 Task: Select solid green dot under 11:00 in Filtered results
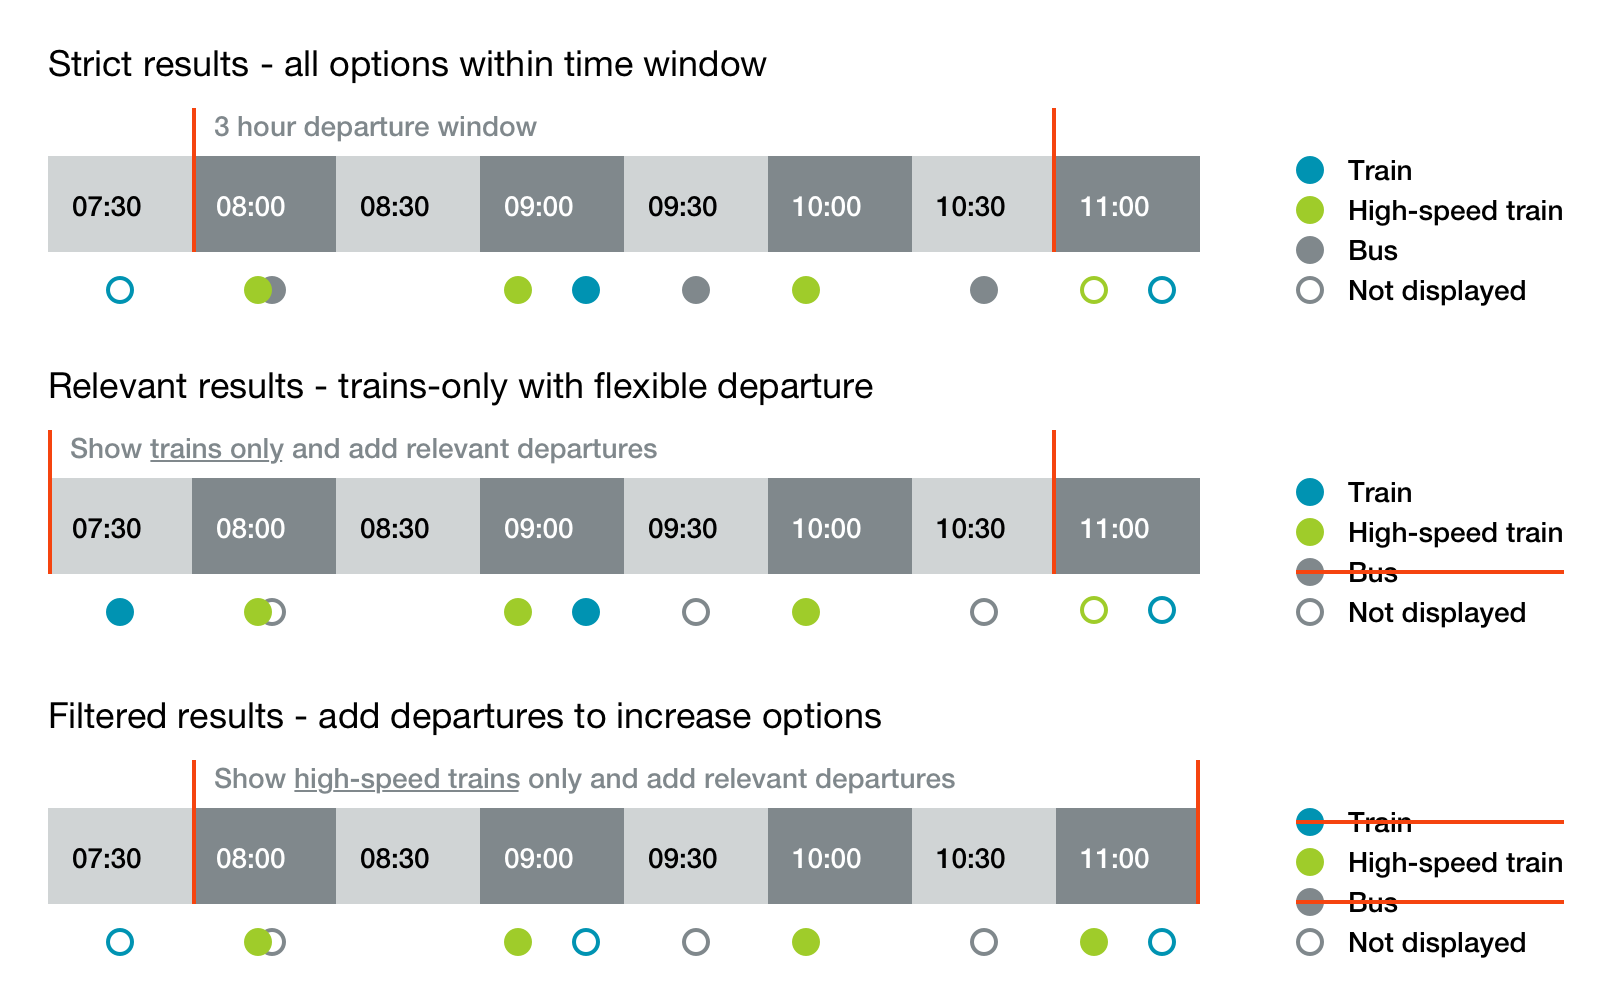pyautogui.click(x=1094, y=942)
